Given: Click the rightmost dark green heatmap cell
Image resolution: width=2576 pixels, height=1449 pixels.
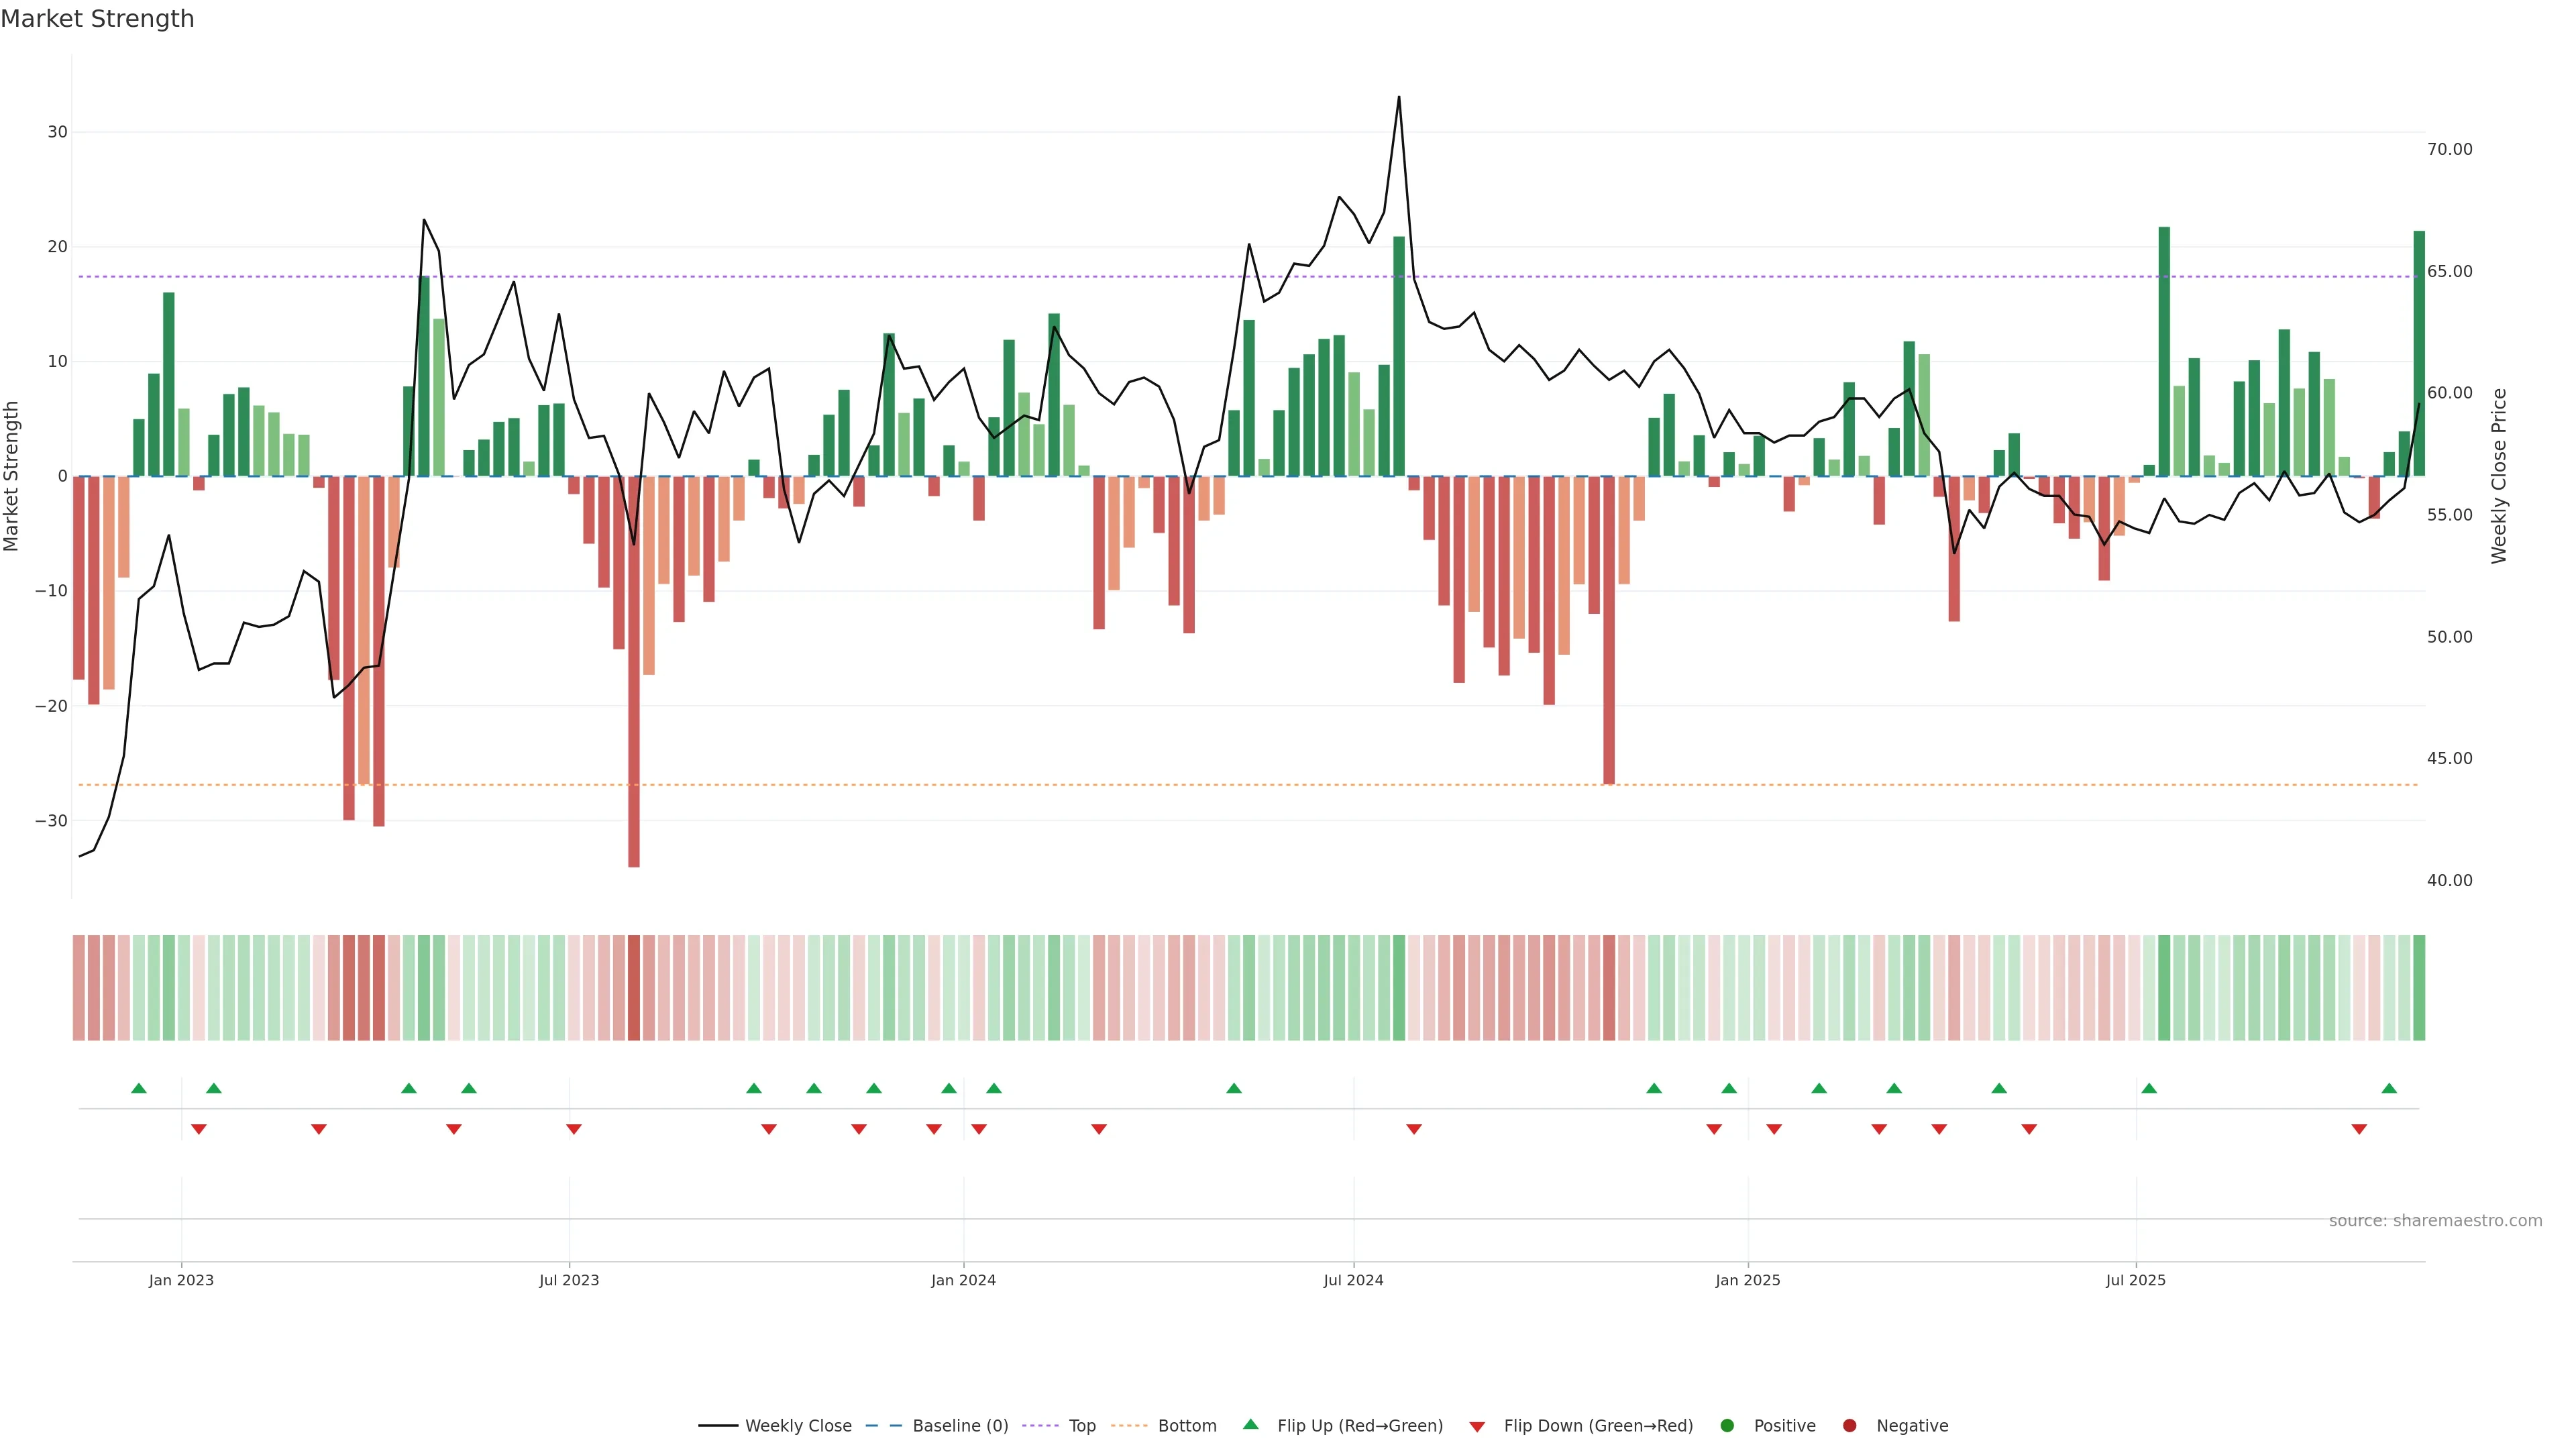Looking at the screenshot, I should tap(2419, 988).
